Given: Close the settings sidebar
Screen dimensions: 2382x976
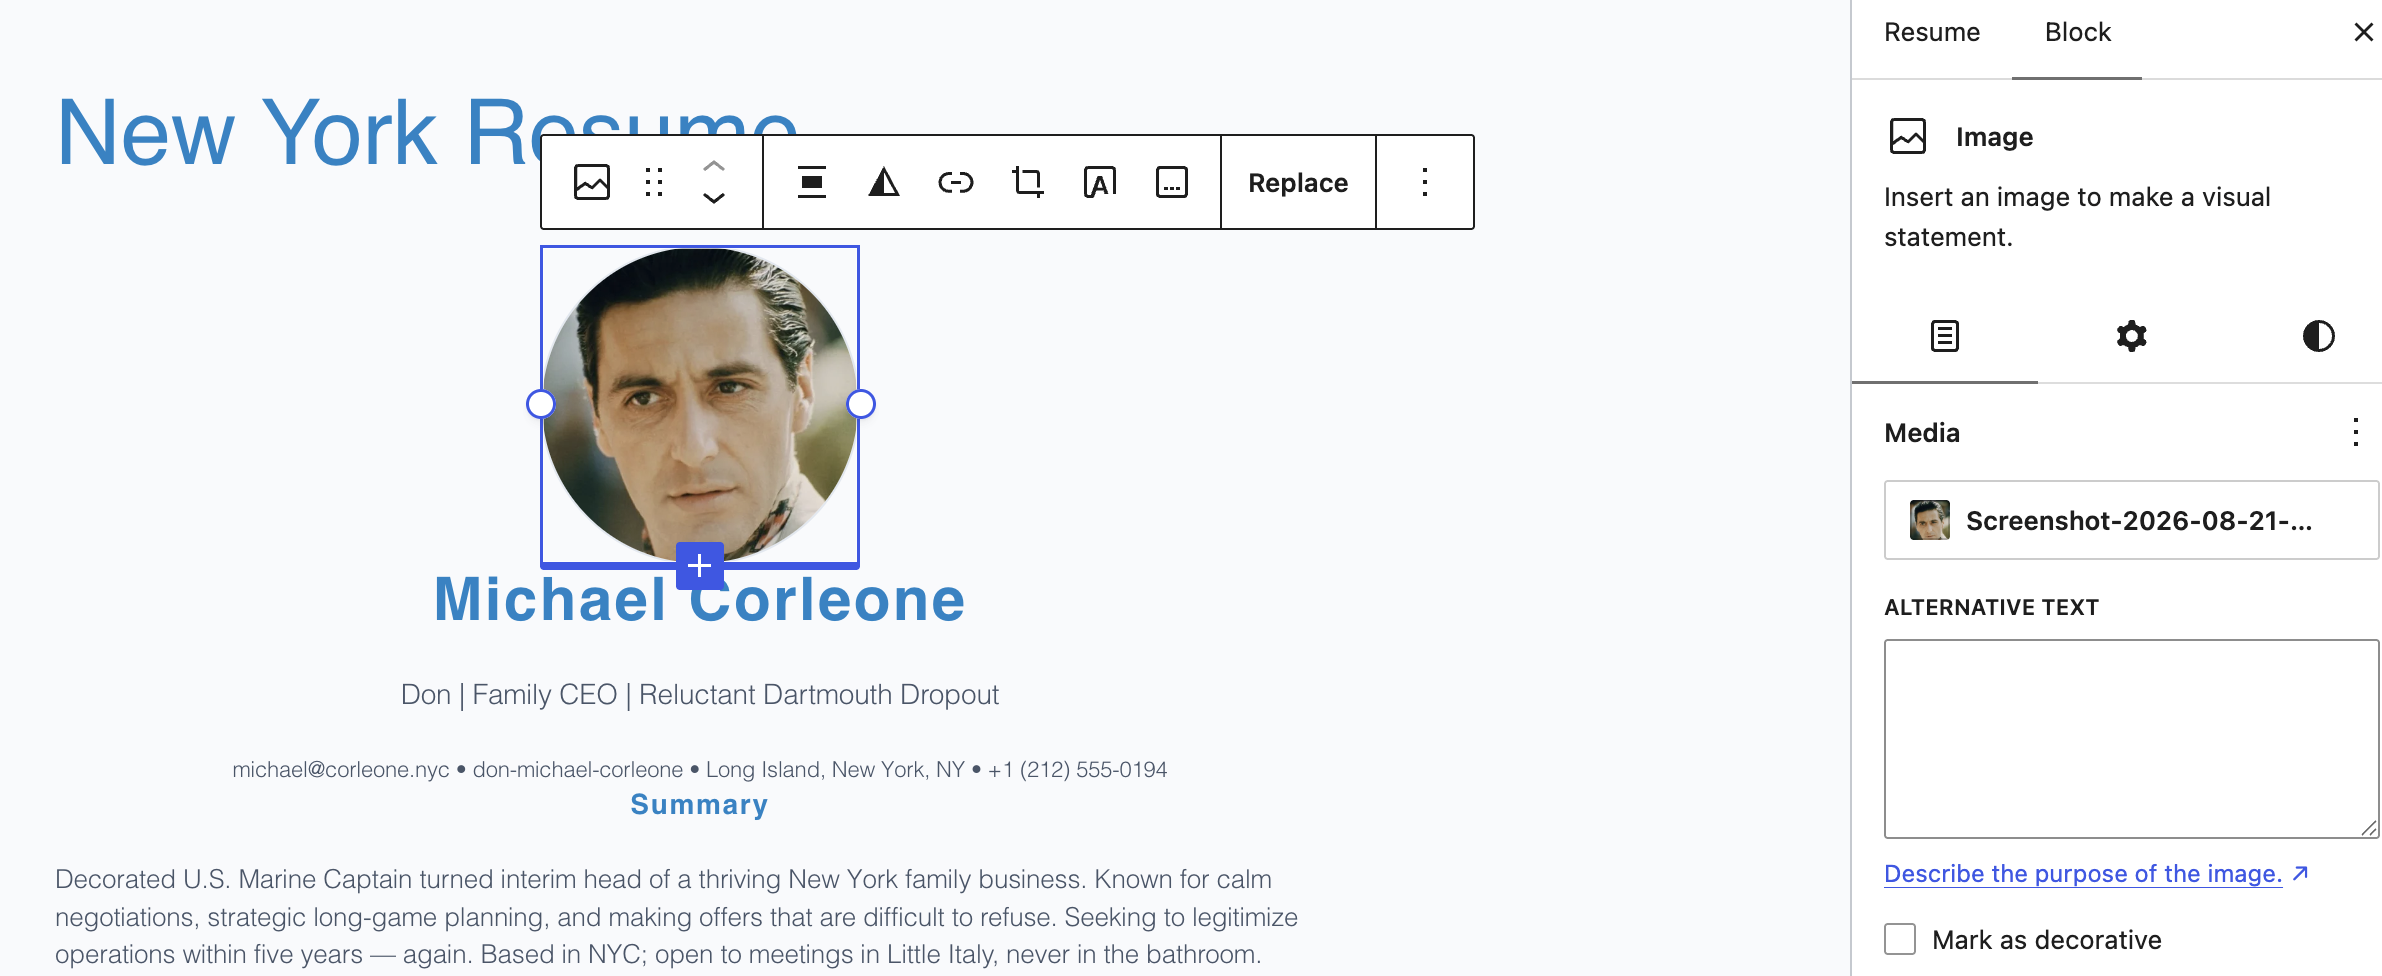Looking at the screenshot, I should pyautogui.click(x=2363, y=32).
